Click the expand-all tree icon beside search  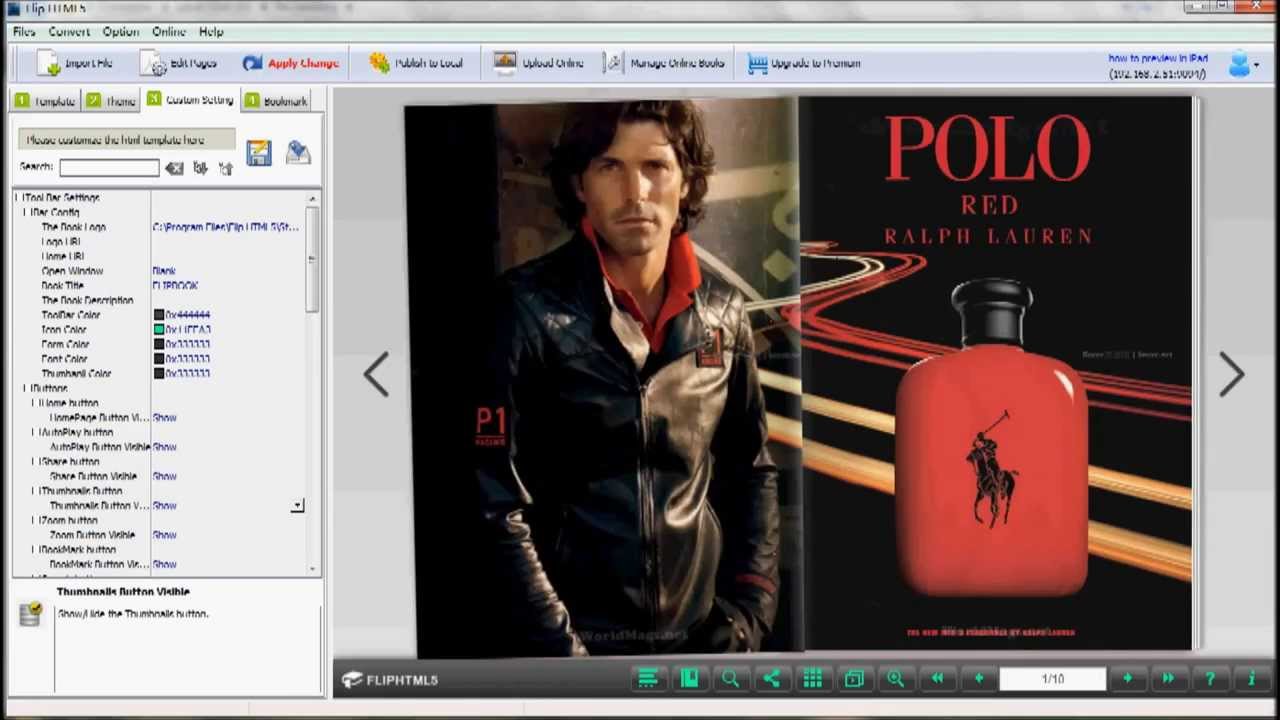200,168
